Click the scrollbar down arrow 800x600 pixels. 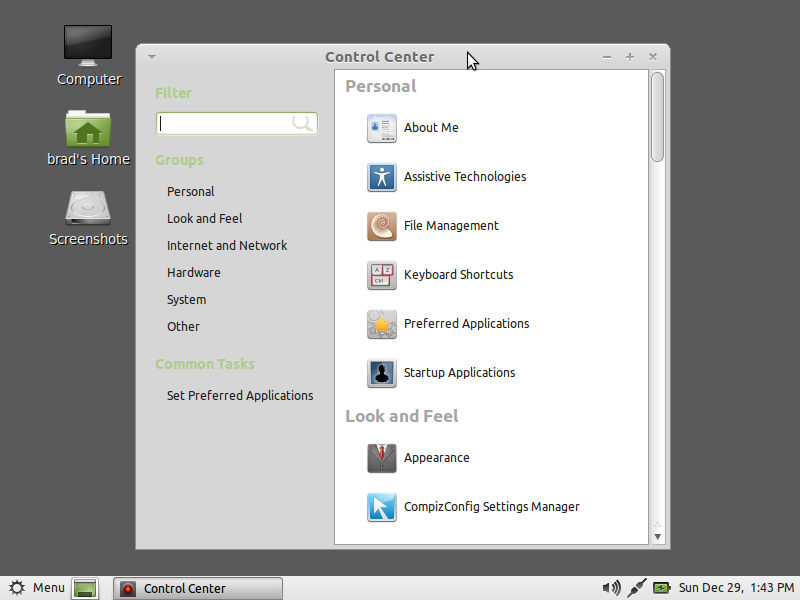coord(657,537)
